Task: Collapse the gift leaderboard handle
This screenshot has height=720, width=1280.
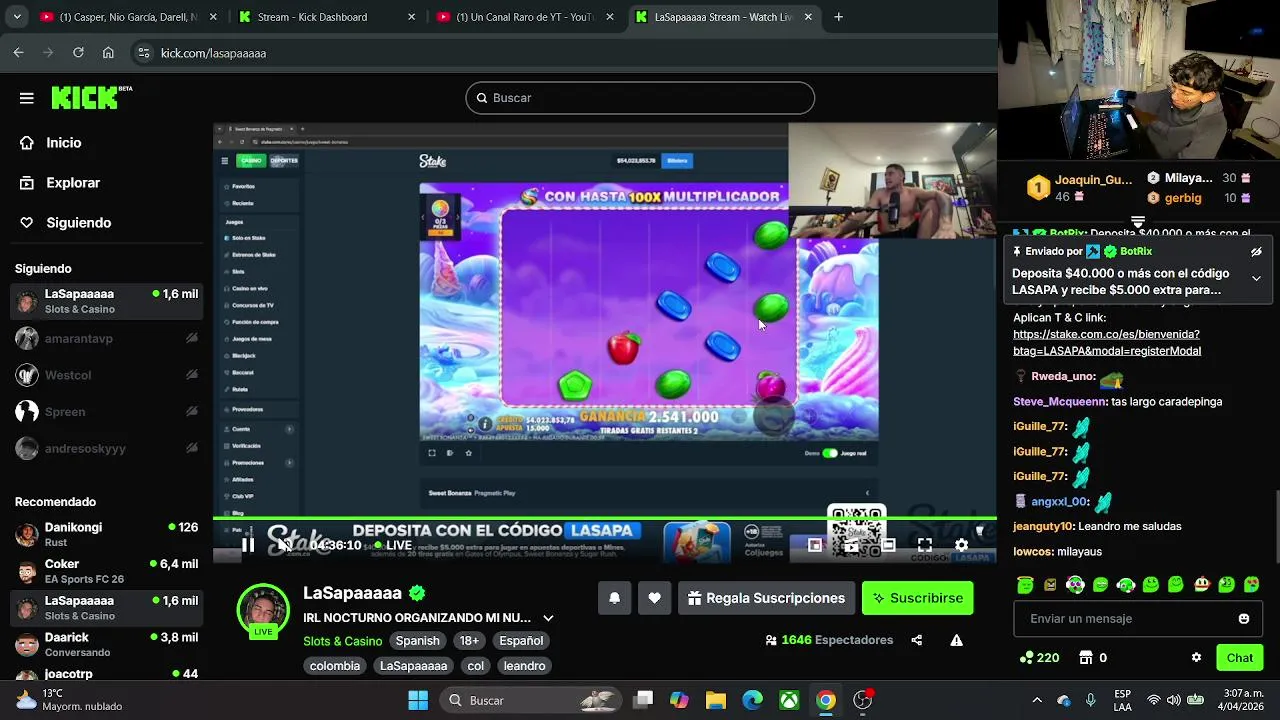Action: (x=1138, y=222)
